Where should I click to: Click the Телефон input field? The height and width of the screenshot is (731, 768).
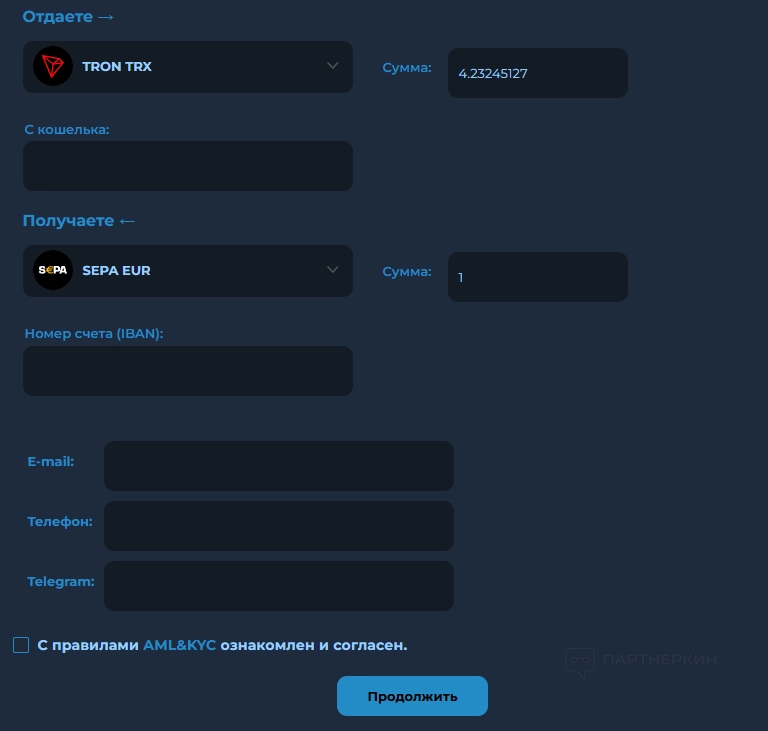tap(279, 526)
